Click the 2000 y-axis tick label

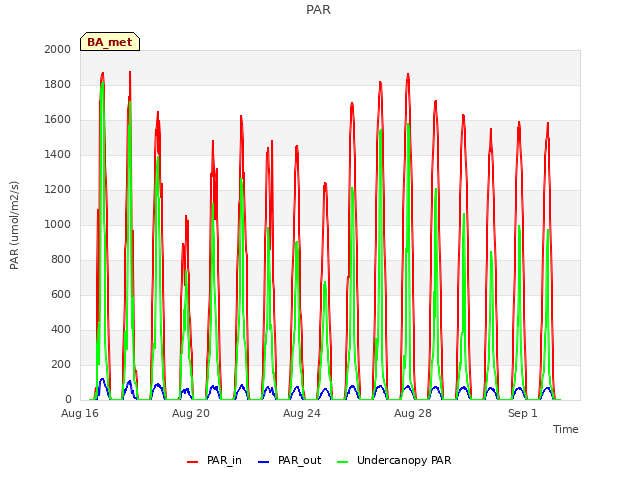tap(58, 49)
